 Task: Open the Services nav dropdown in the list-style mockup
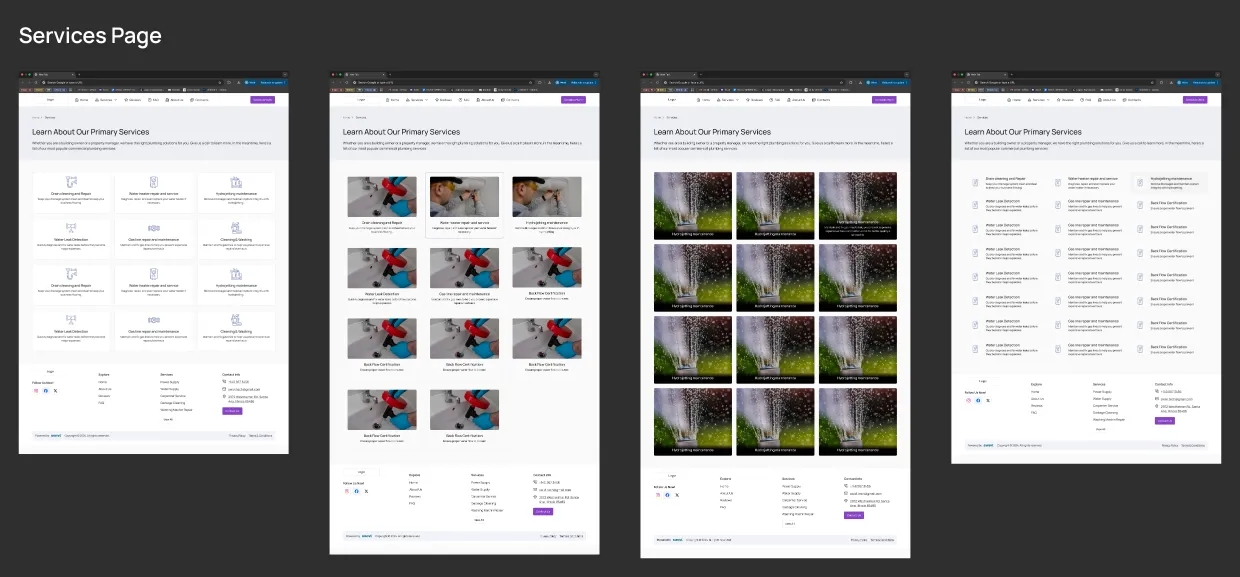click(x=1040, y=100)
